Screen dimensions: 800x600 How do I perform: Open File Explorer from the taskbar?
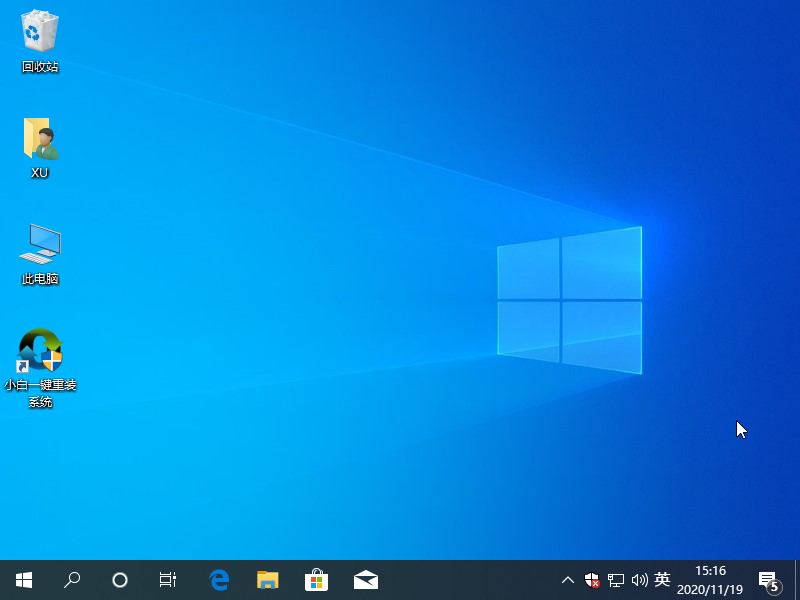tap(267, 580)
